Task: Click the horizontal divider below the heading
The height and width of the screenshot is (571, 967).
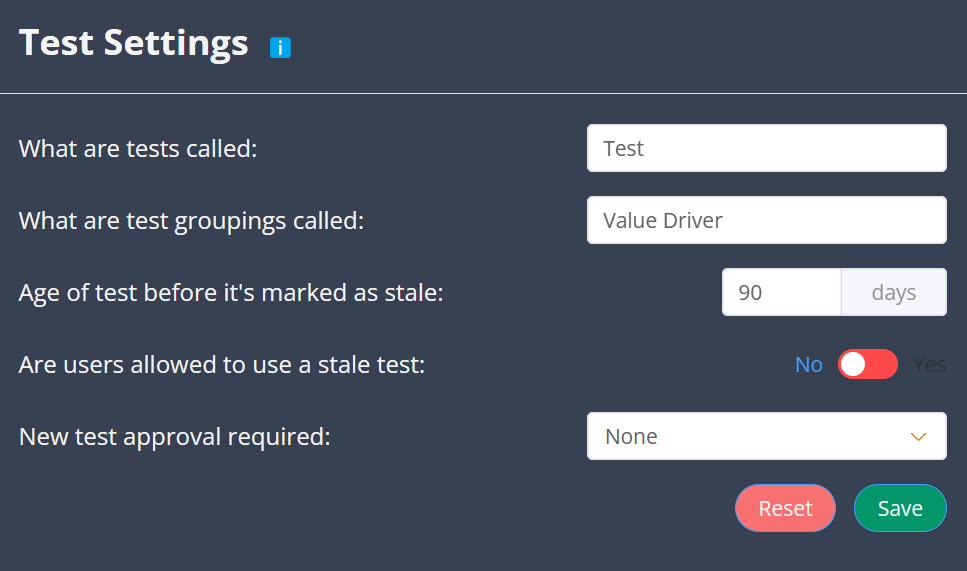Action: pyautogui.click(x=483, y=93)
